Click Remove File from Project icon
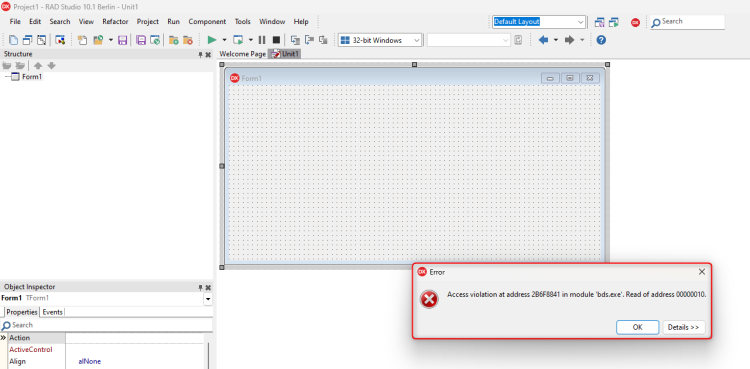Viewport: 750px width, 369px height. click(188, 40)
